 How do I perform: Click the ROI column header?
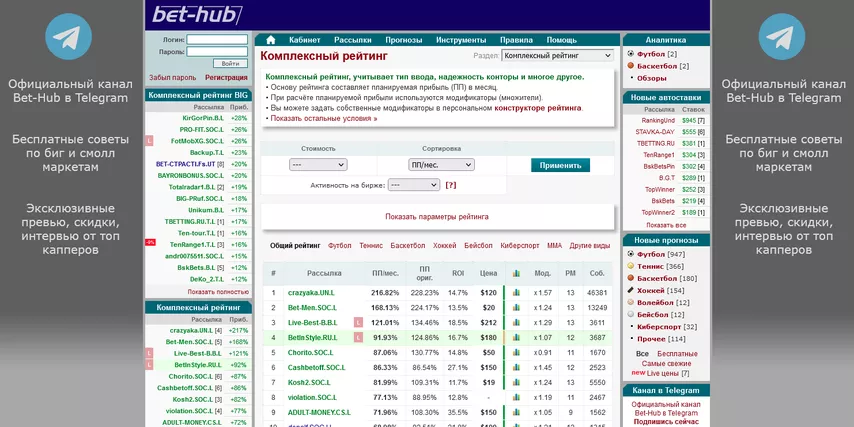[458, 273]
